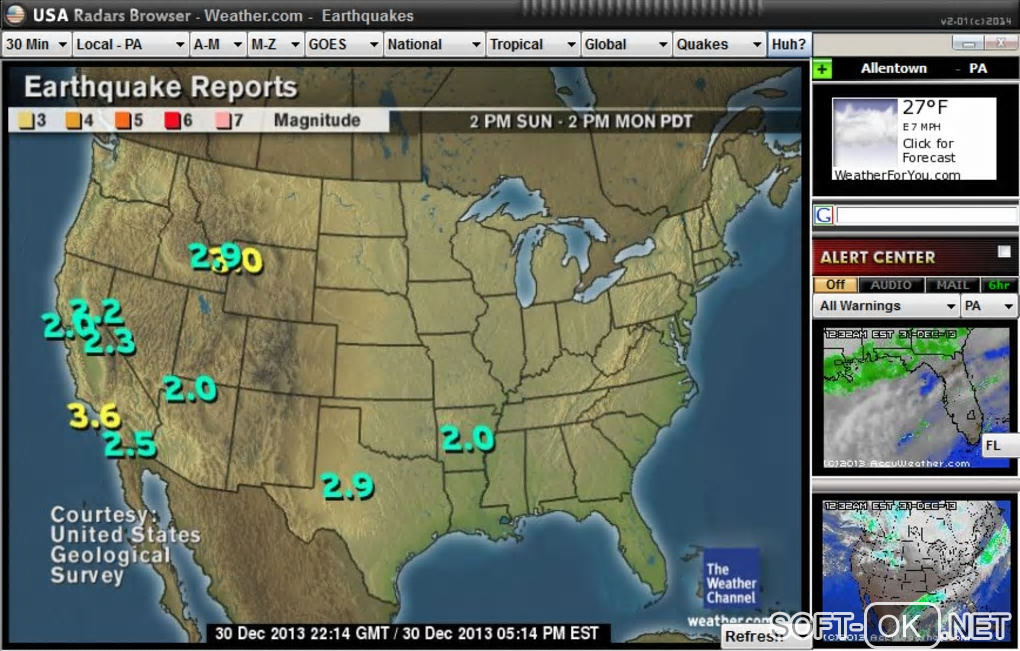This screenshot has width=1020, height=651.
Task: Open the Allentown weather forecast thumbnail
Action: [865, 134]
